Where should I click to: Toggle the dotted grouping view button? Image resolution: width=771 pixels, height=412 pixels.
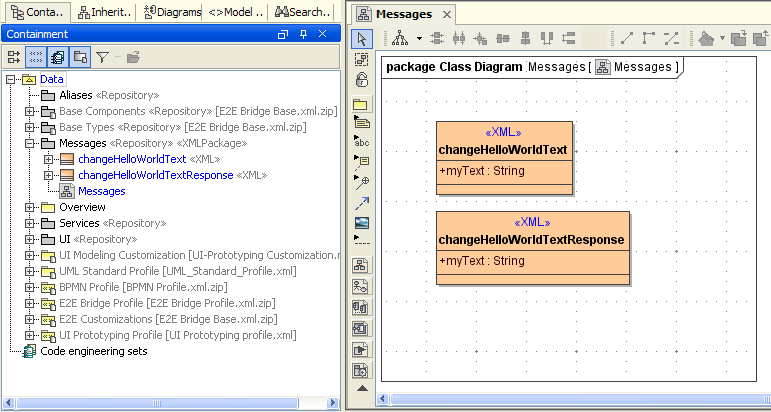[36, 57]
